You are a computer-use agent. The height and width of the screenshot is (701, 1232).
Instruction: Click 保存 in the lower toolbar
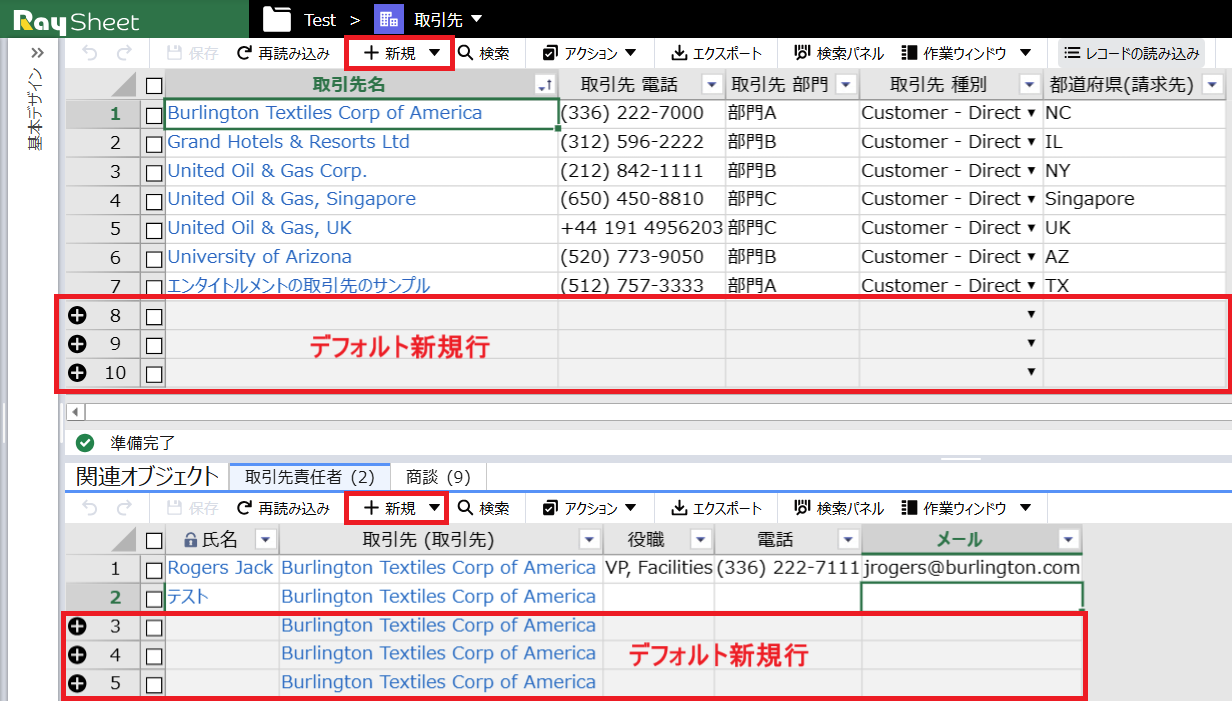coord(192,508)
